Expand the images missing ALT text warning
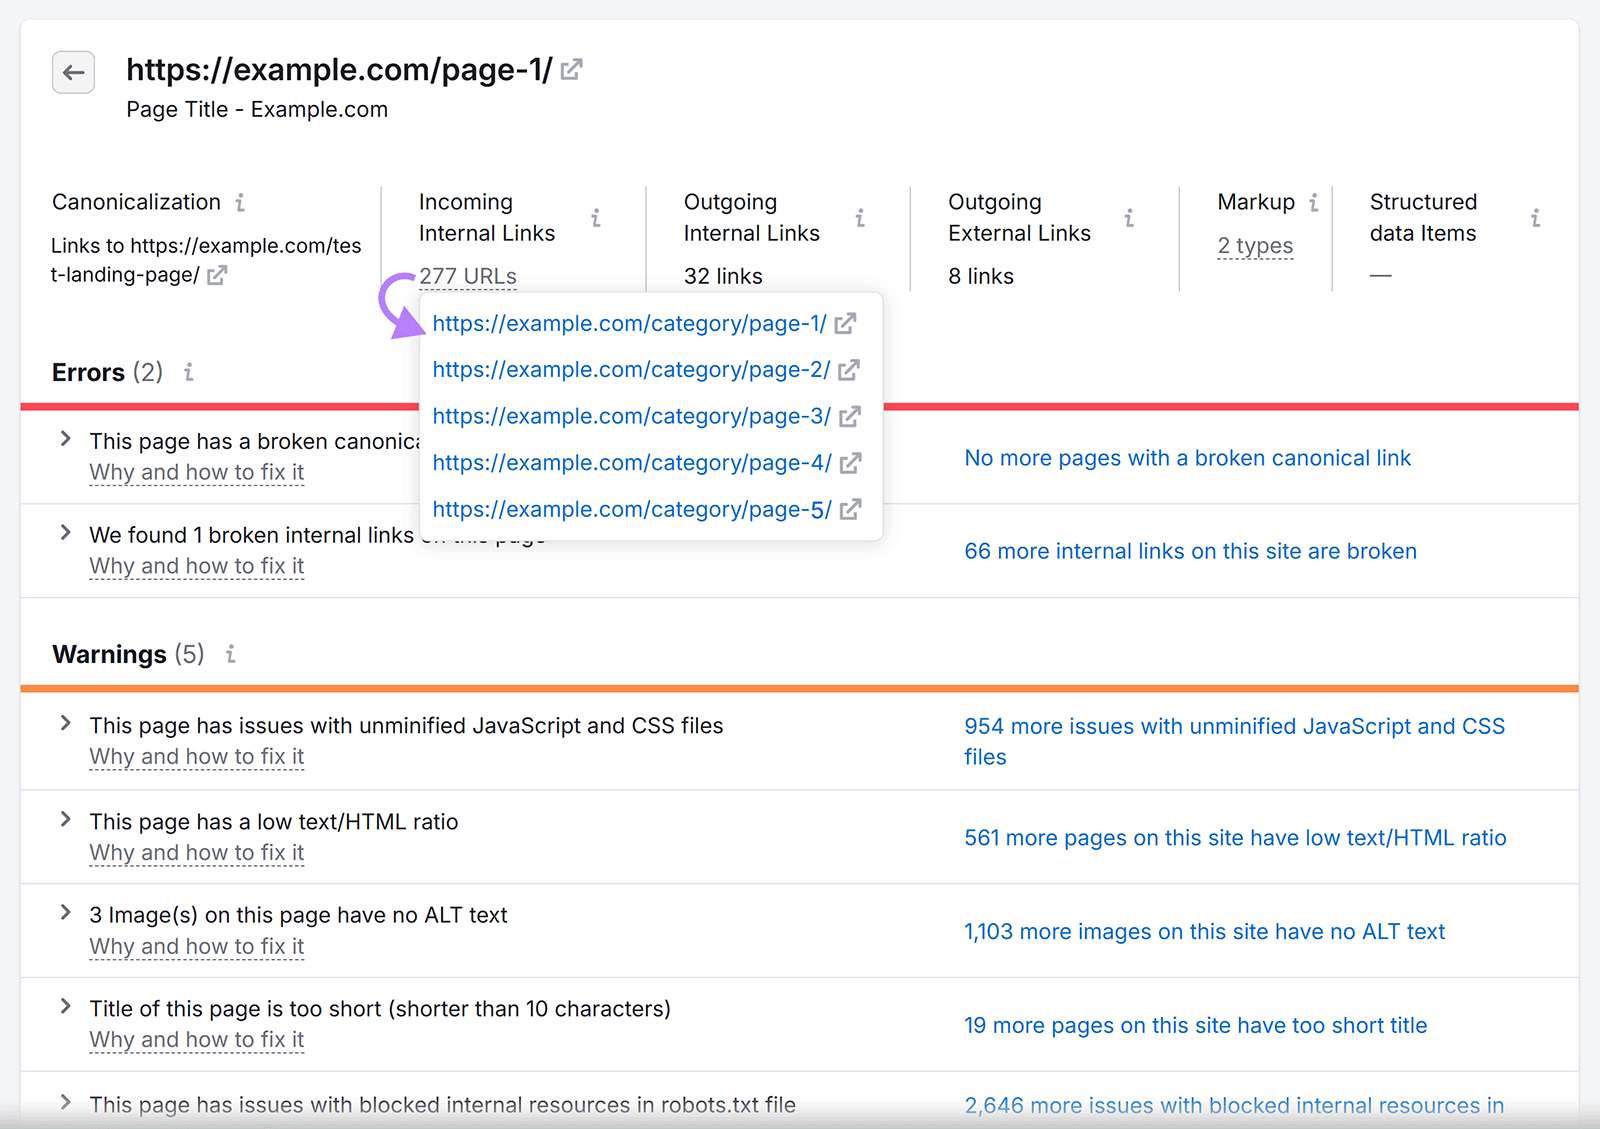This screenshot has width=1600, height=1129. [x=65, y=911]
